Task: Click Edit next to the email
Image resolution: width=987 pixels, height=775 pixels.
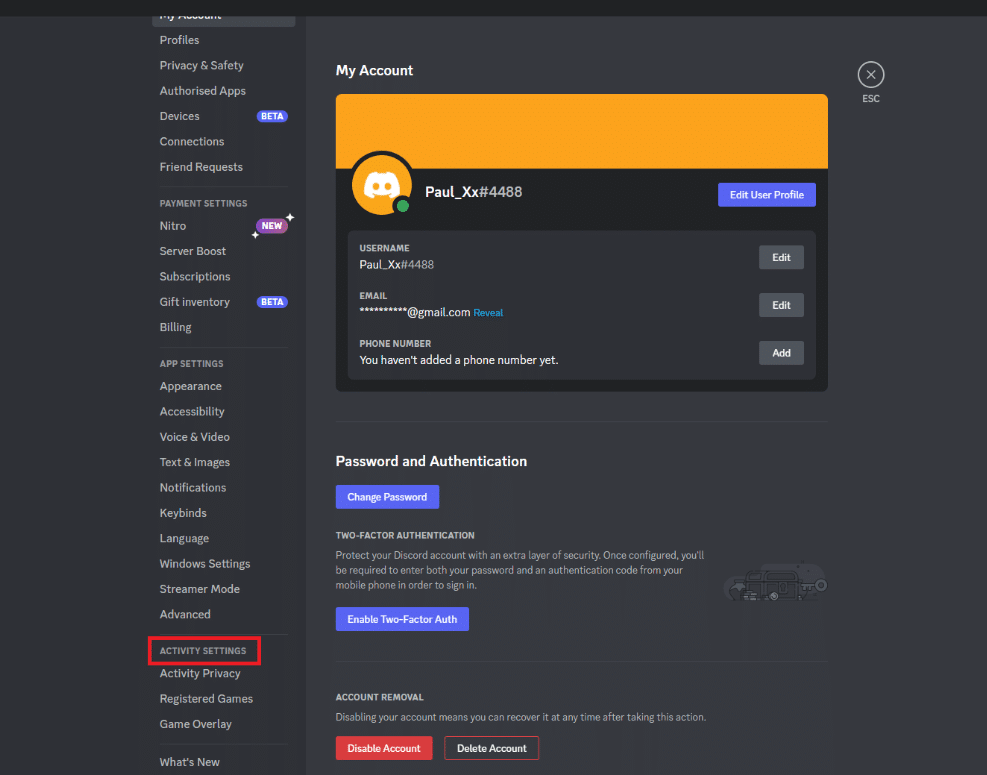Action: [x=781, y=305]
